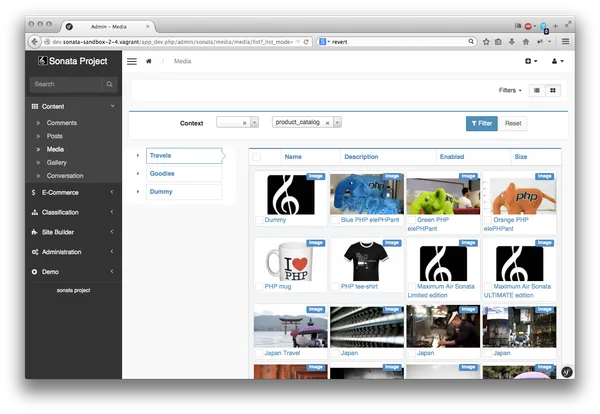Viewport: 600px width, 414px height.
Task: Tick the checkbox for Dummy media
Action: click(259, 220)
